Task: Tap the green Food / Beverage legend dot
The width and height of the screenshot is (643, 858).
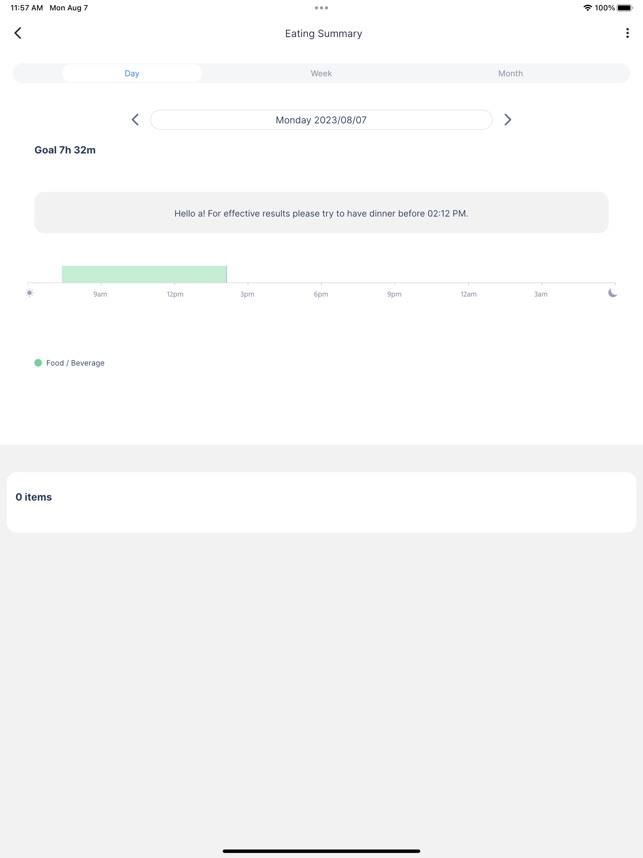Action: 38,363
